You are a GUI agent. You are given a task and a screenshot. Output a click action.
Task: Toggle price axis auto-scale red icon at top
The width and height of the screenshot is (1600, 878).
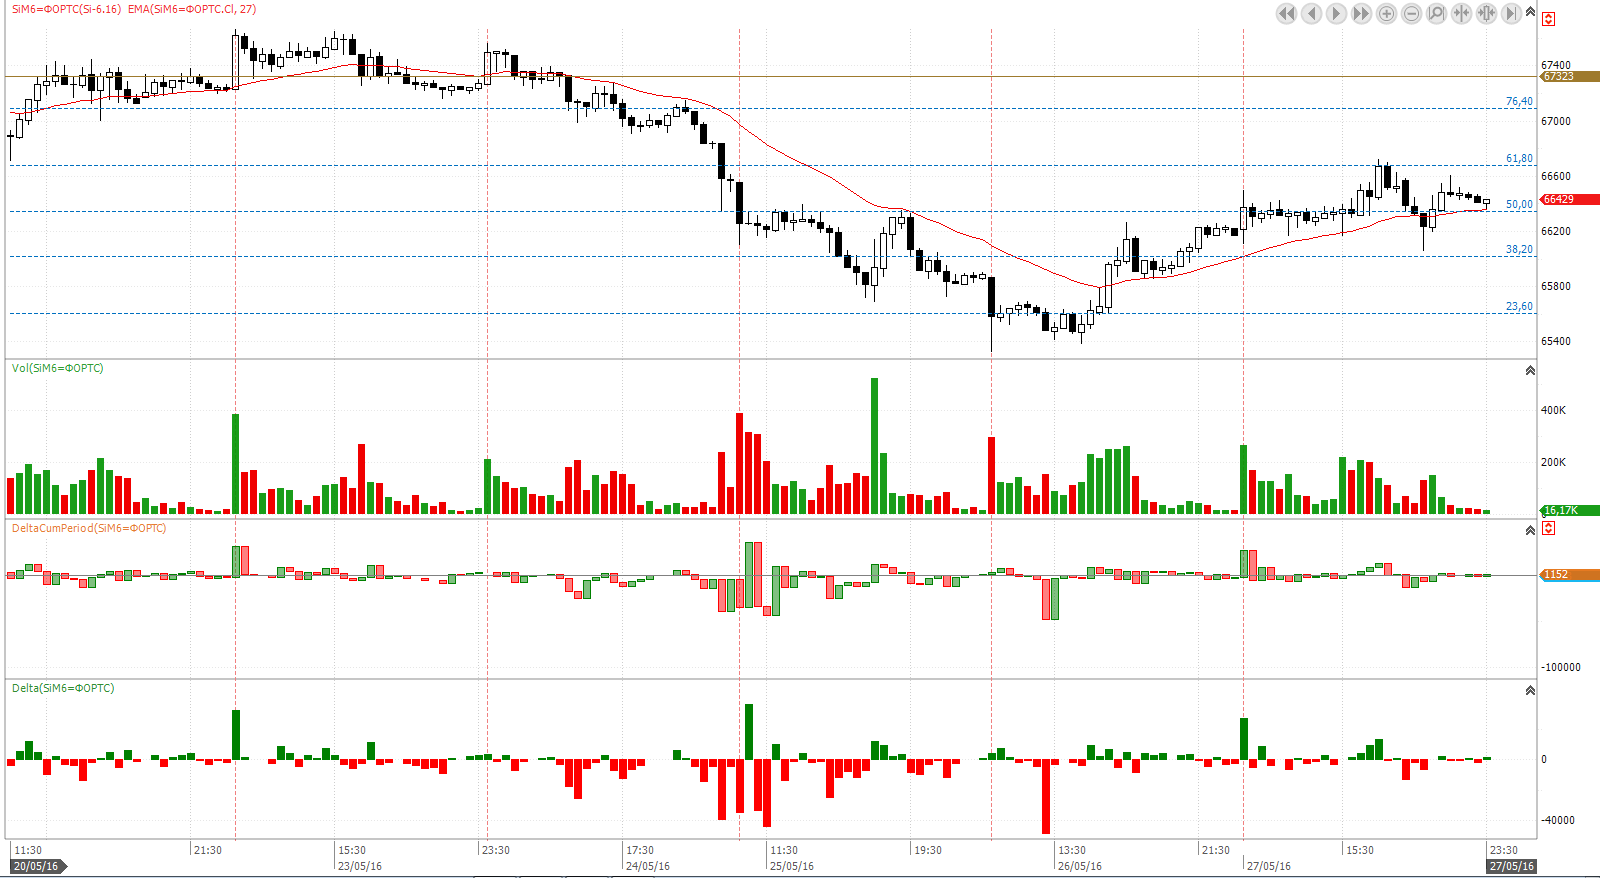(1548, 19)
